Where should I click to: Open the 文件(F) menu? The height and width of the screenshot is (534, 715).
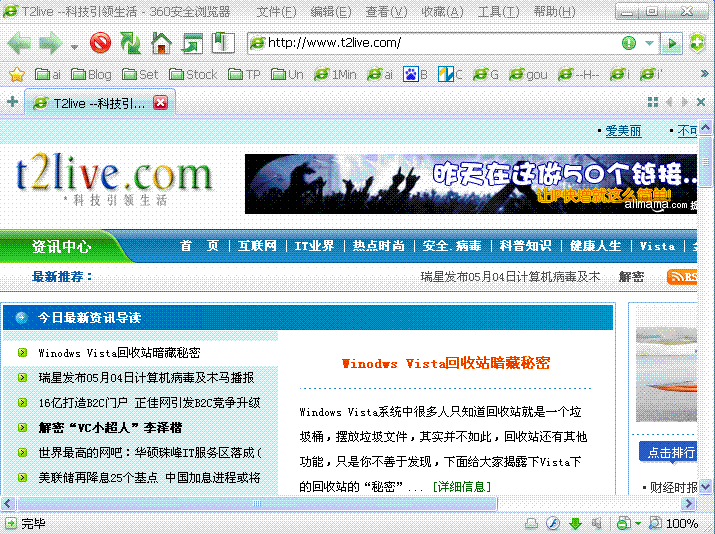(276, 12)
